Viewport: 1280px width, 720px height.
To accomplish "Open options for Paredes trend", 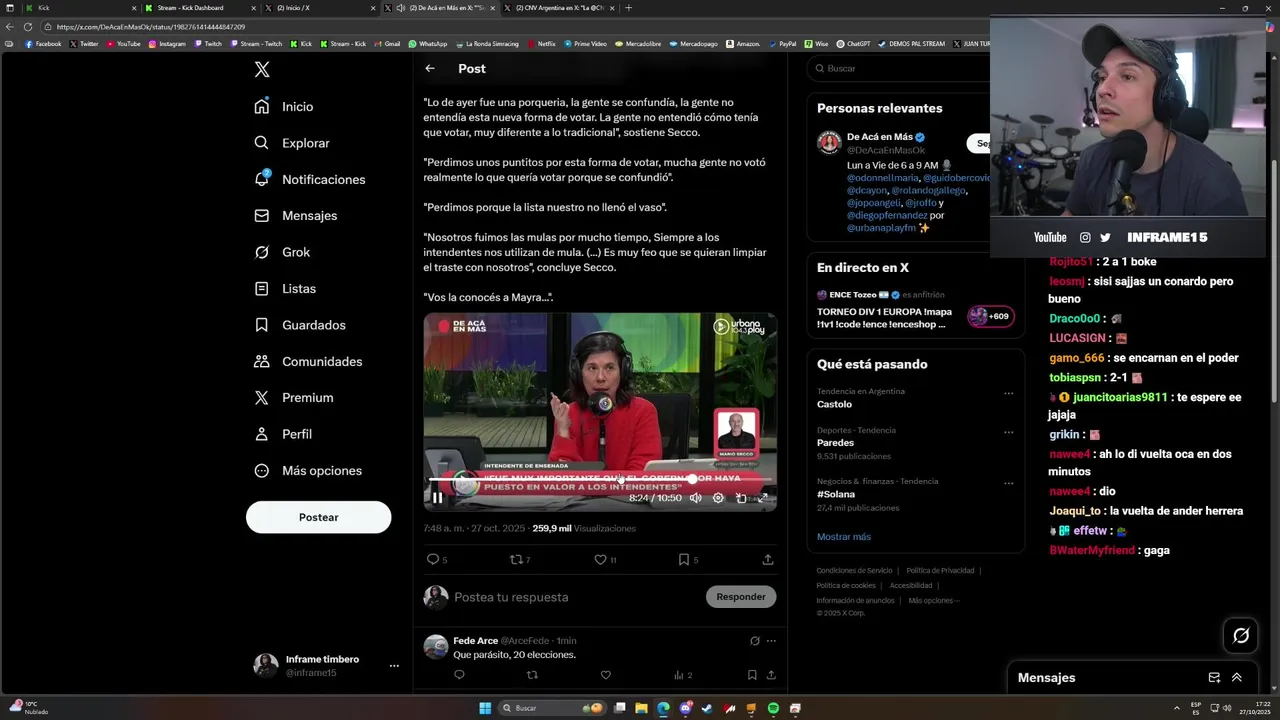I will 1008,432.
